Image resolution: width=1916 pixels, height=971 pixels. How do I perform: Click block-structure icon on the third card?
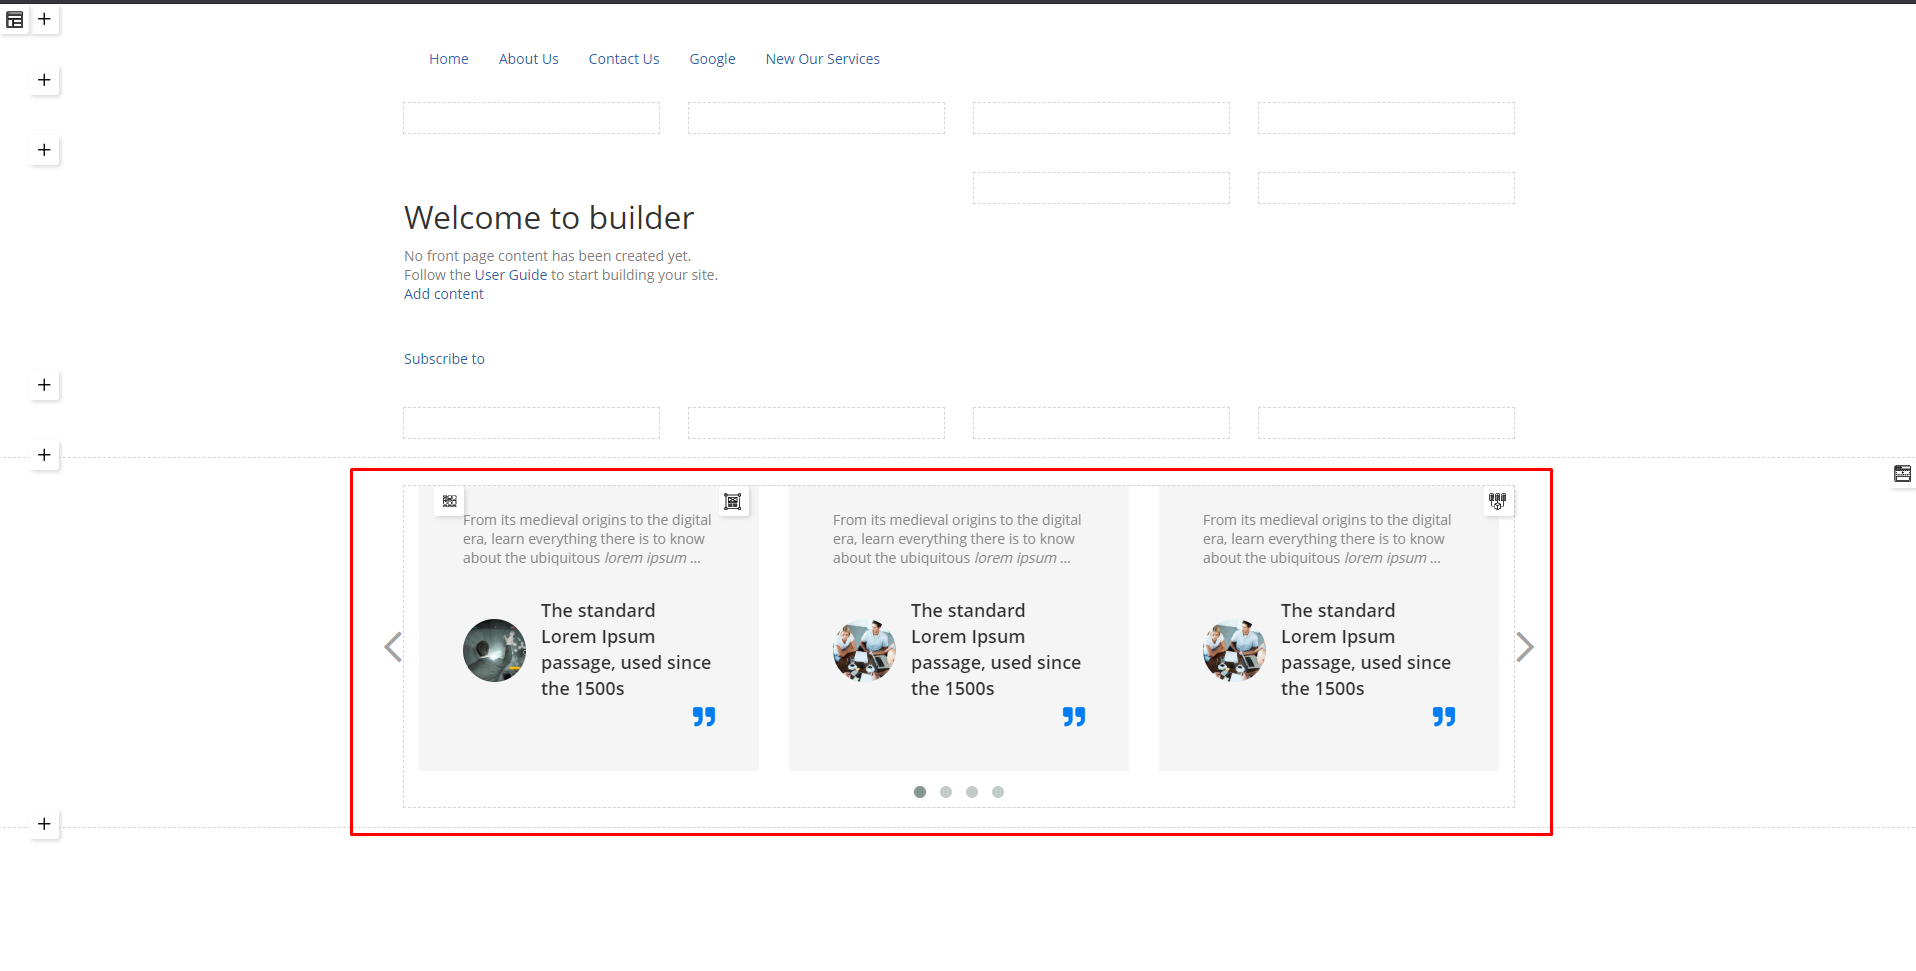tap(1497, 501)
